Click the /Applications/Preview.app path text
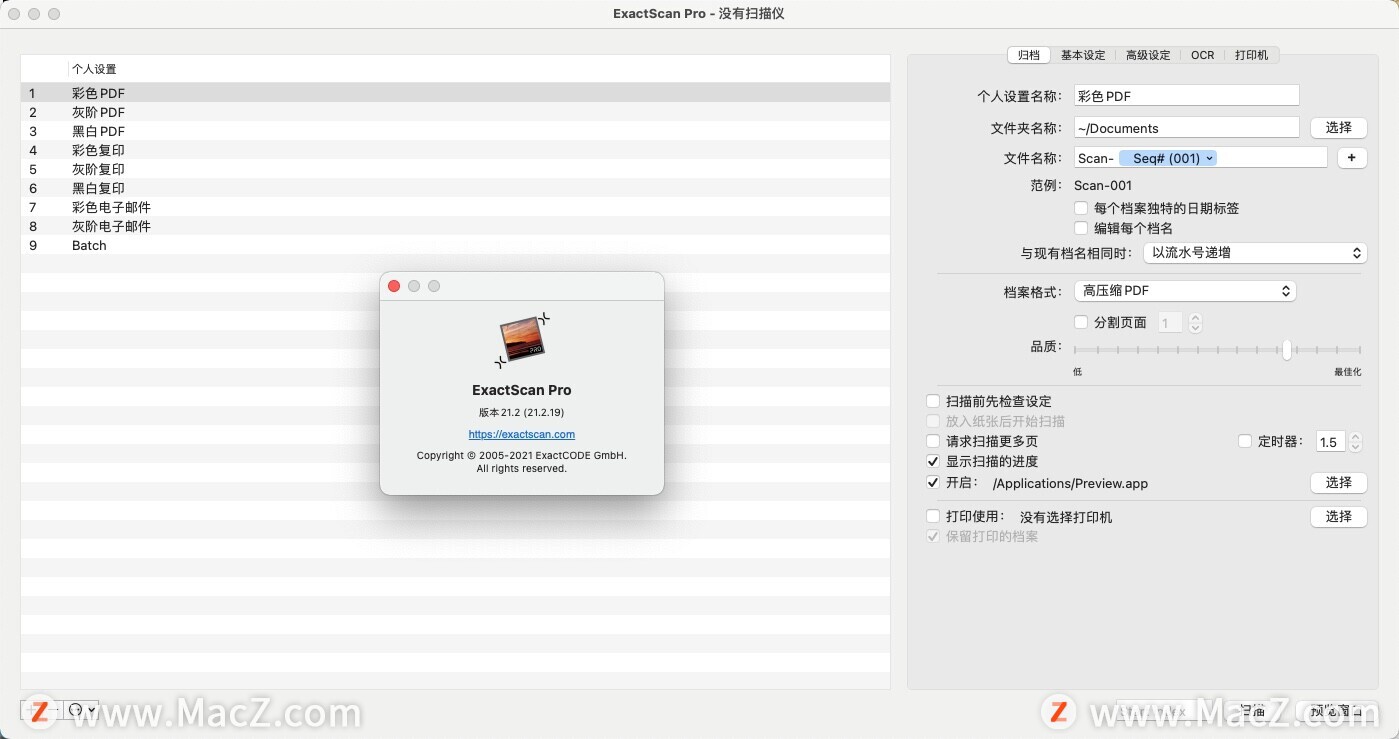This screenshot has height=739, width=1399. click(1070, 483)
